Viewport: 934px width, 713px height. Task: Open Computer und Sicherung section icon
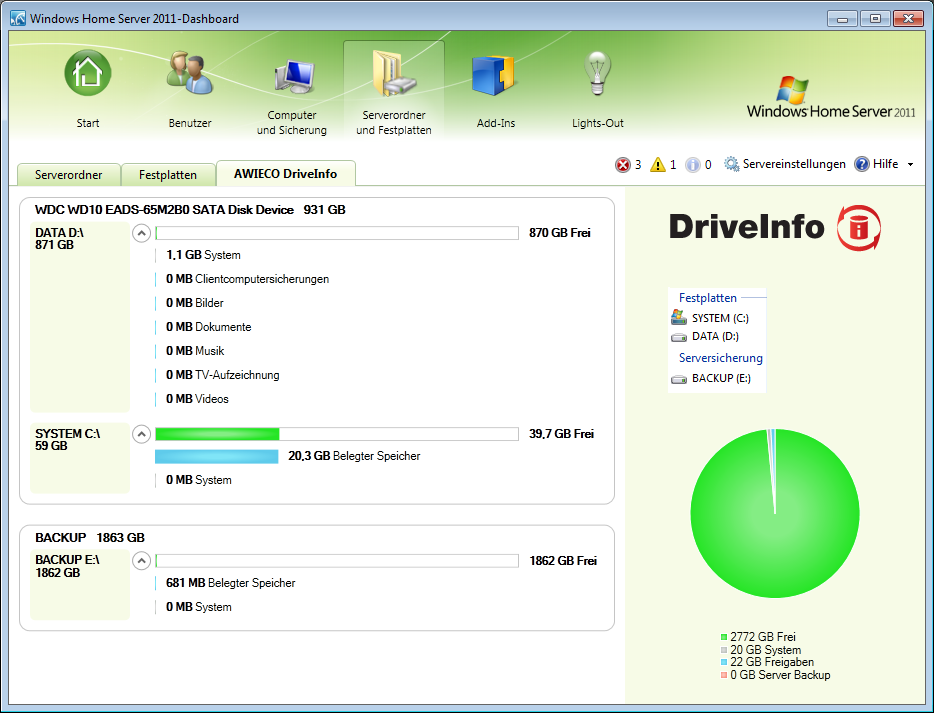294,76
